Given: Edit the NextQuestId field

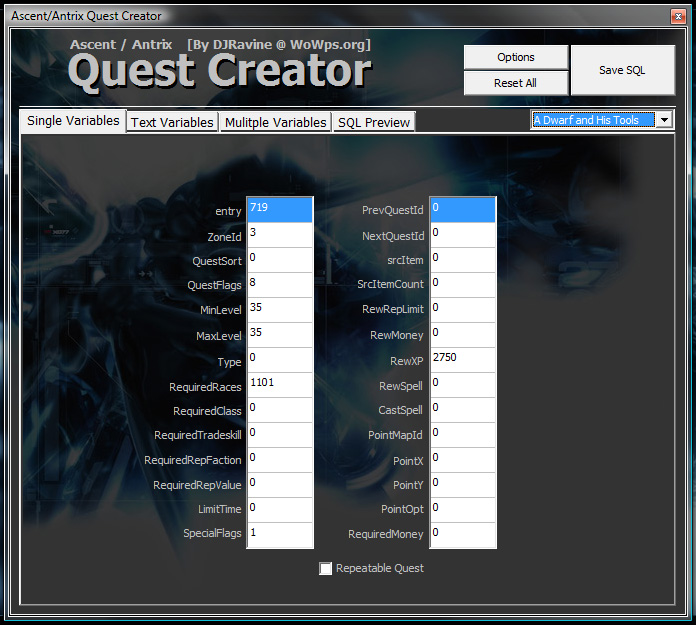Looking at the screenshot, I should 463,235.
